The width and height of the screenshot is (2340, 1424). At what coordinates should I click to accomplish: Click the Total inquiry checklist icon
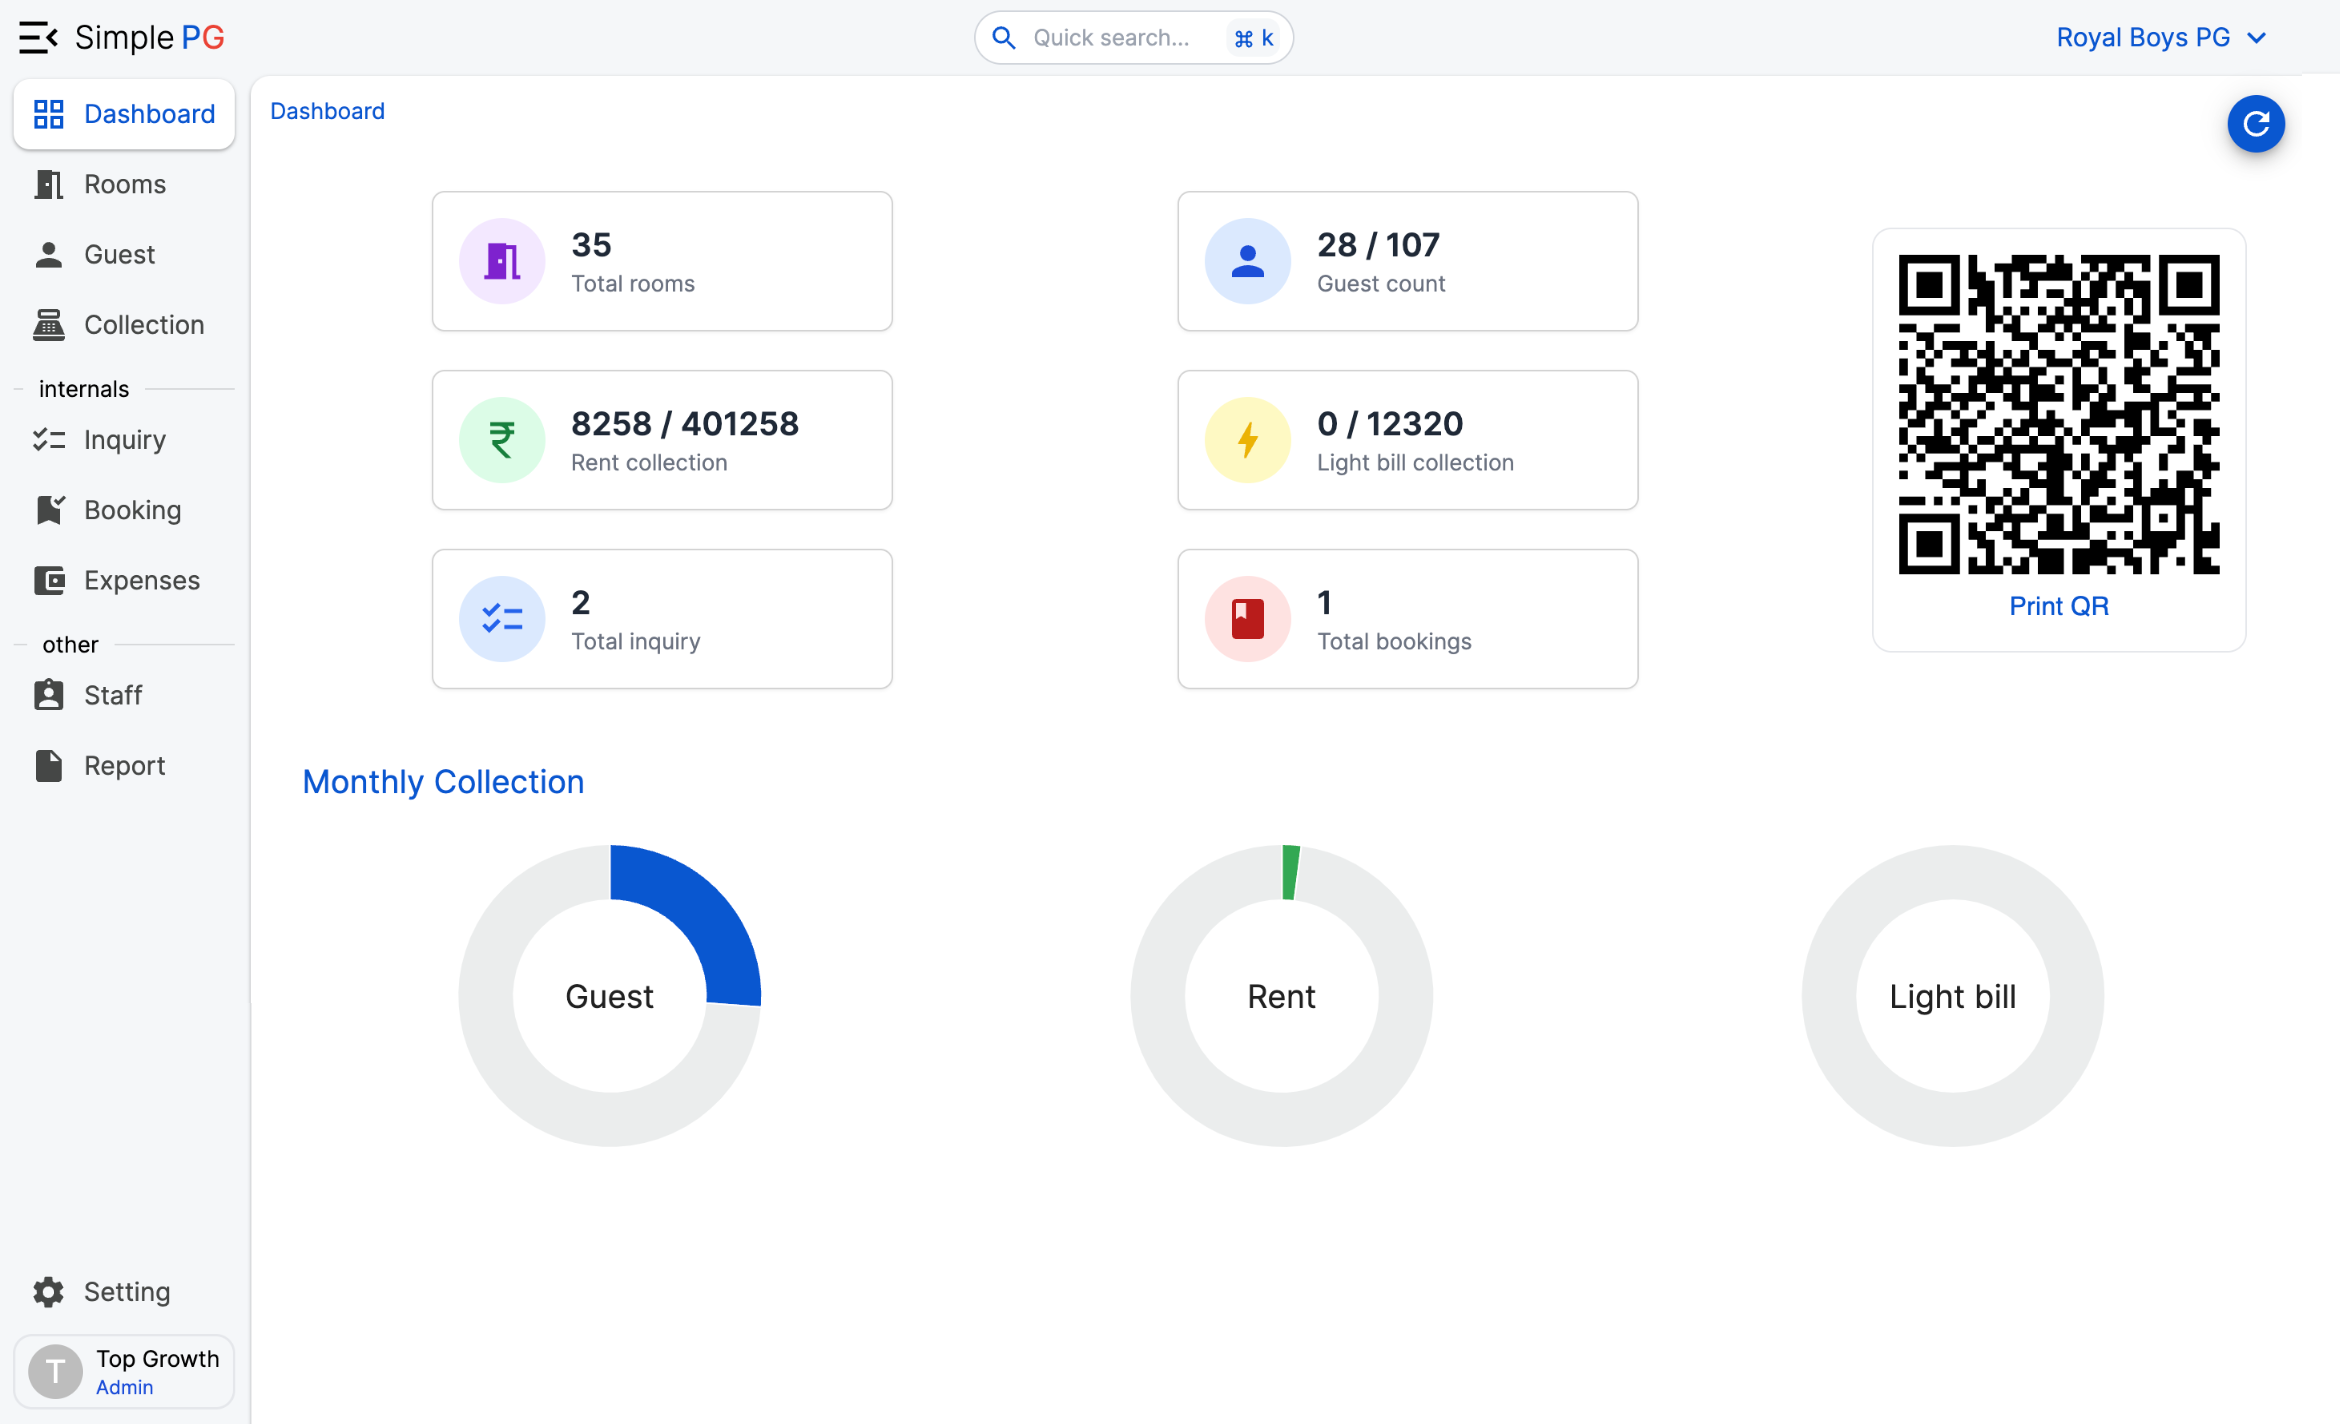pyautogui.click(x=502, y=619)
